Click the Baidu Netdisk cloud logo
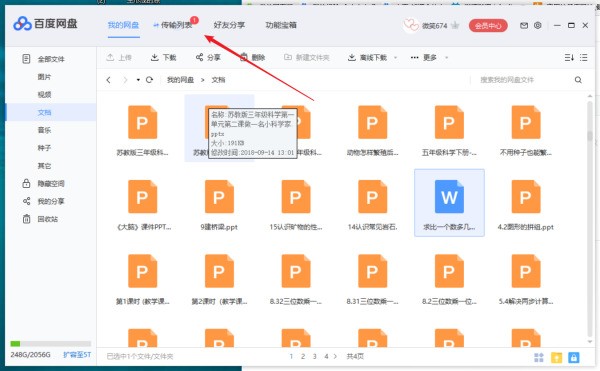The image size is (600, 371). (x=22, y=24)
